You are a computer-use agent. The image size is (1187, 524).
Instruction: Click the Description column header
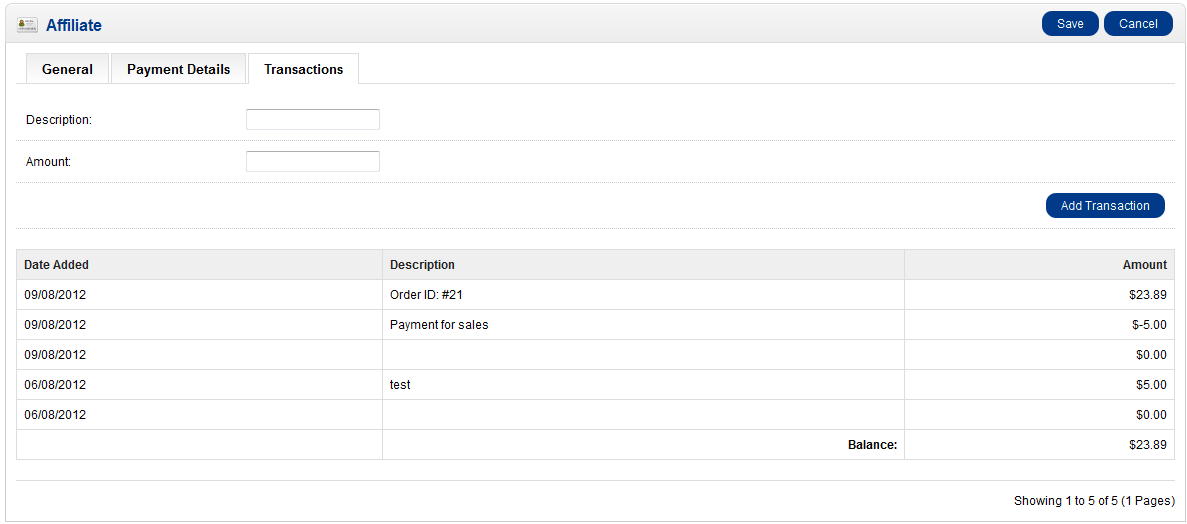[x=422, y=265]
